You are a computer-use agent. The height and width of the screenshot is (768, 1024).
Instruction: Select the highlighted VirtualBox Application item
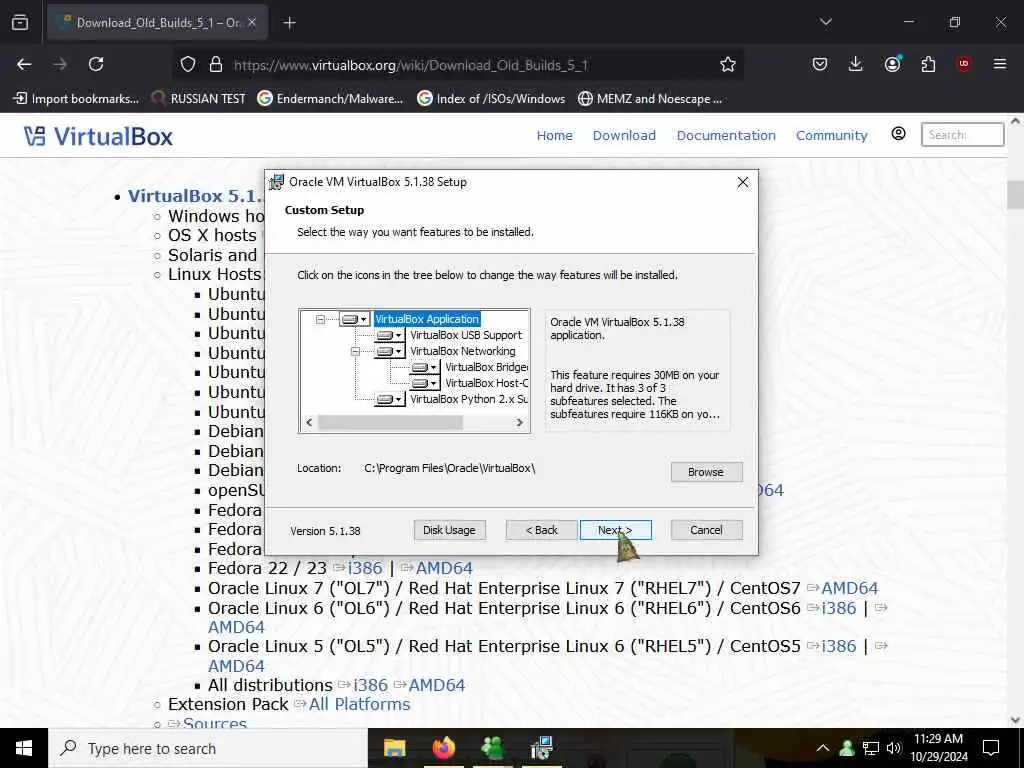(x=427, y=319)
